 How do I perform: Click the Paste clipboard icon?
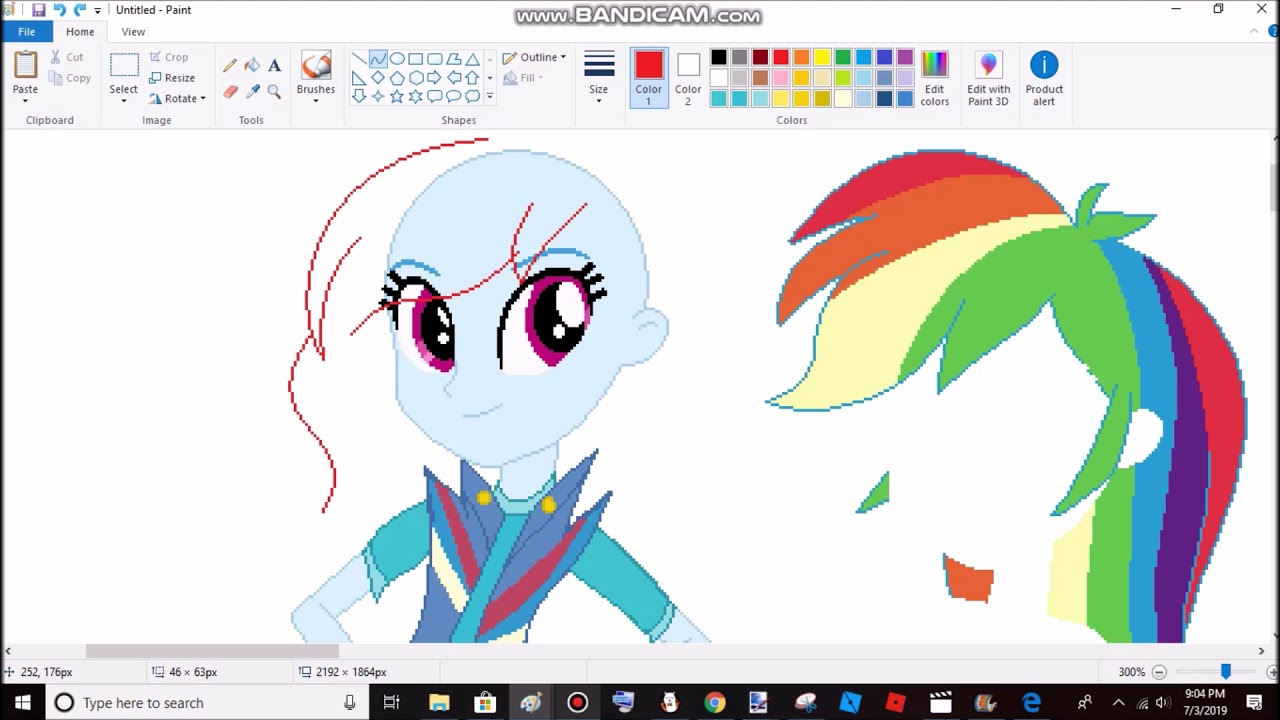pos(25,65)
